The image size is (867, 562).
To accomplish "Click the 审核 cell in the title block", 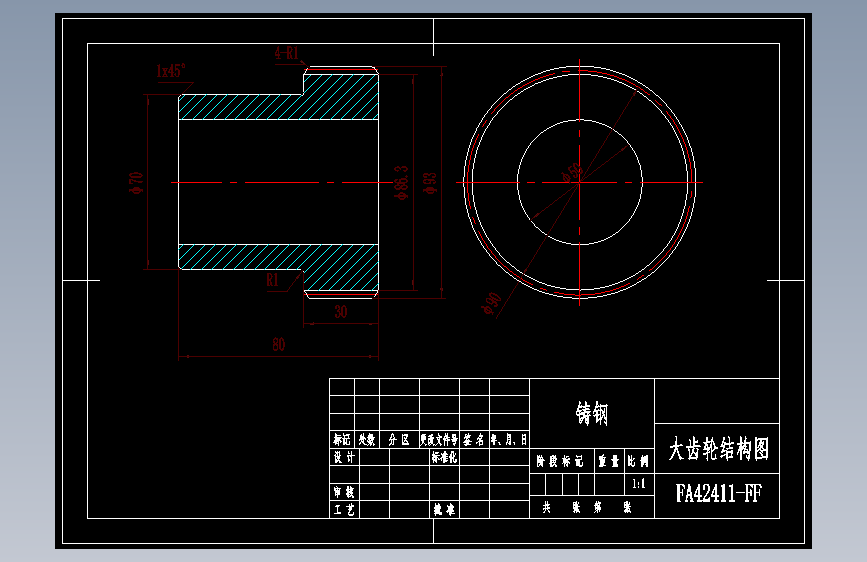I will 344,492.
